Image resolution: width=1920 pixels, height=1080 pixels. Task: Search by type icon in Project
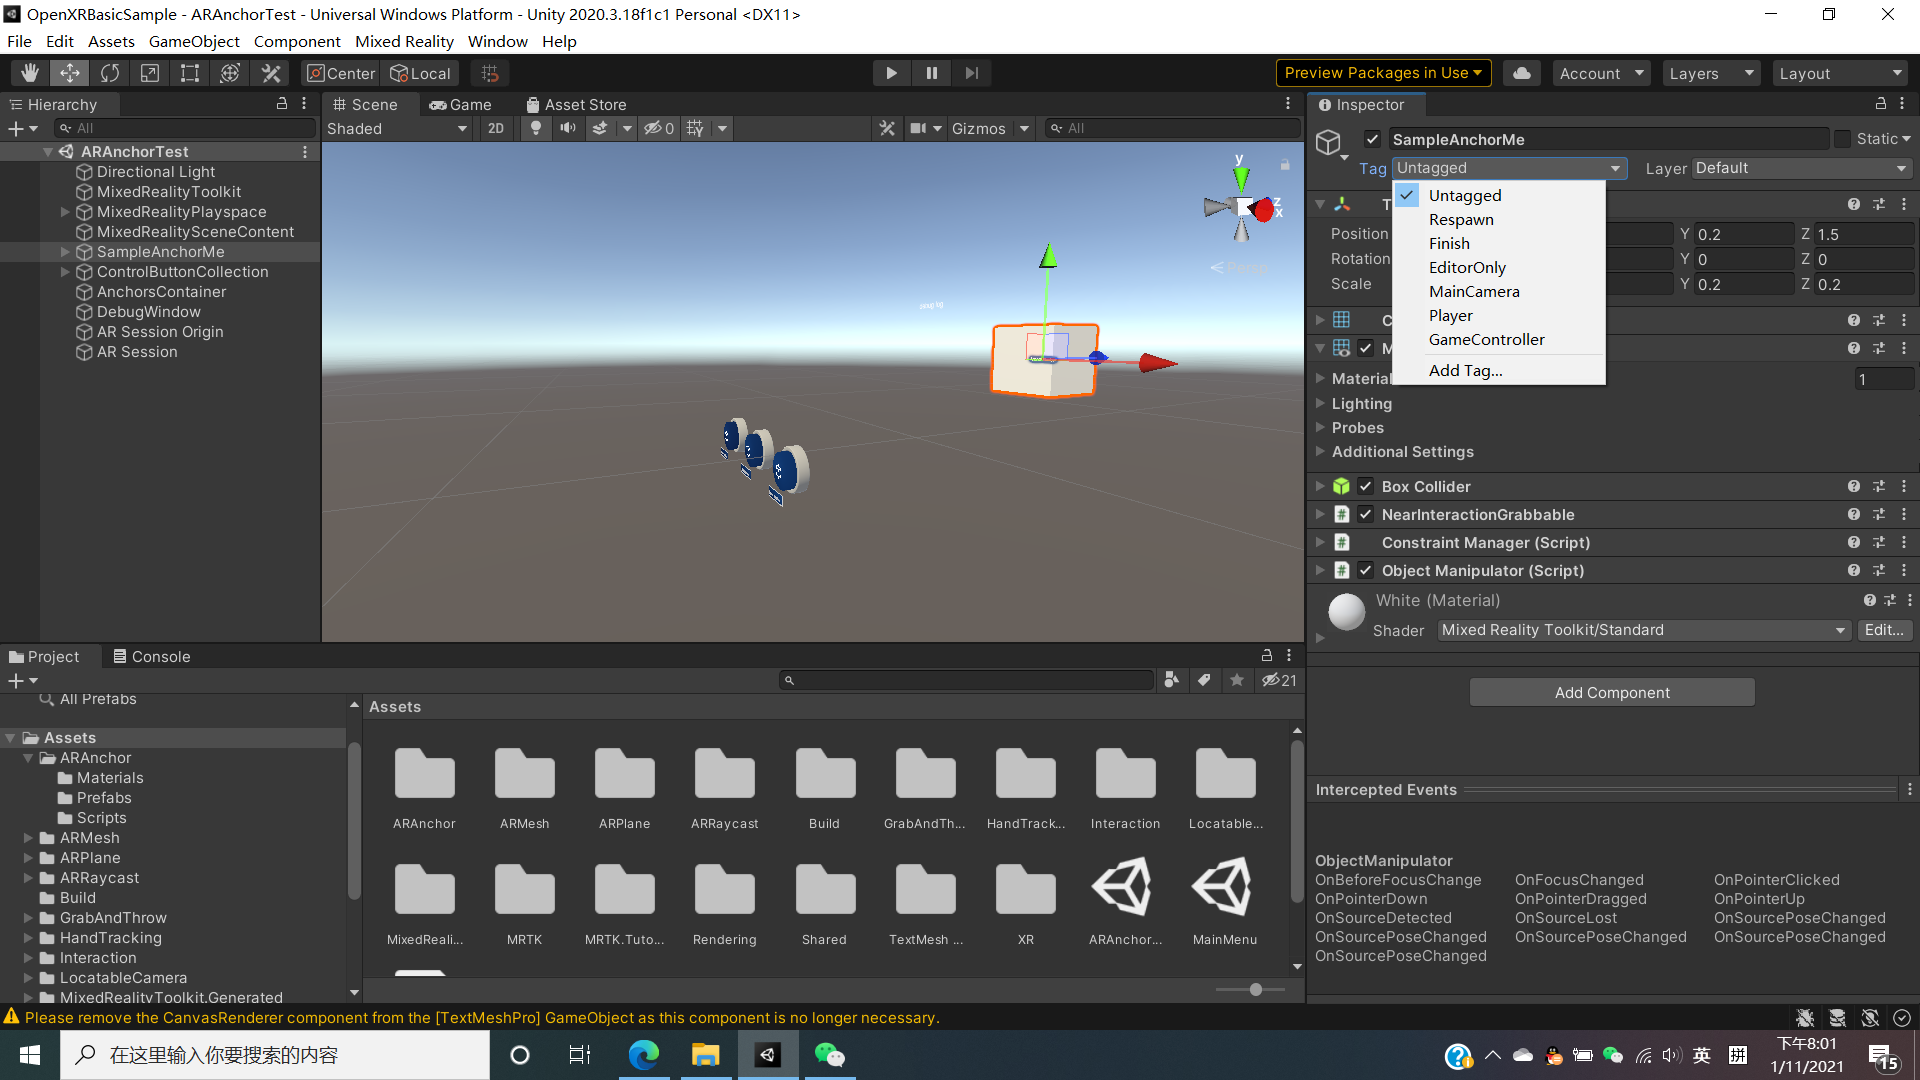tap(1171, 680)
